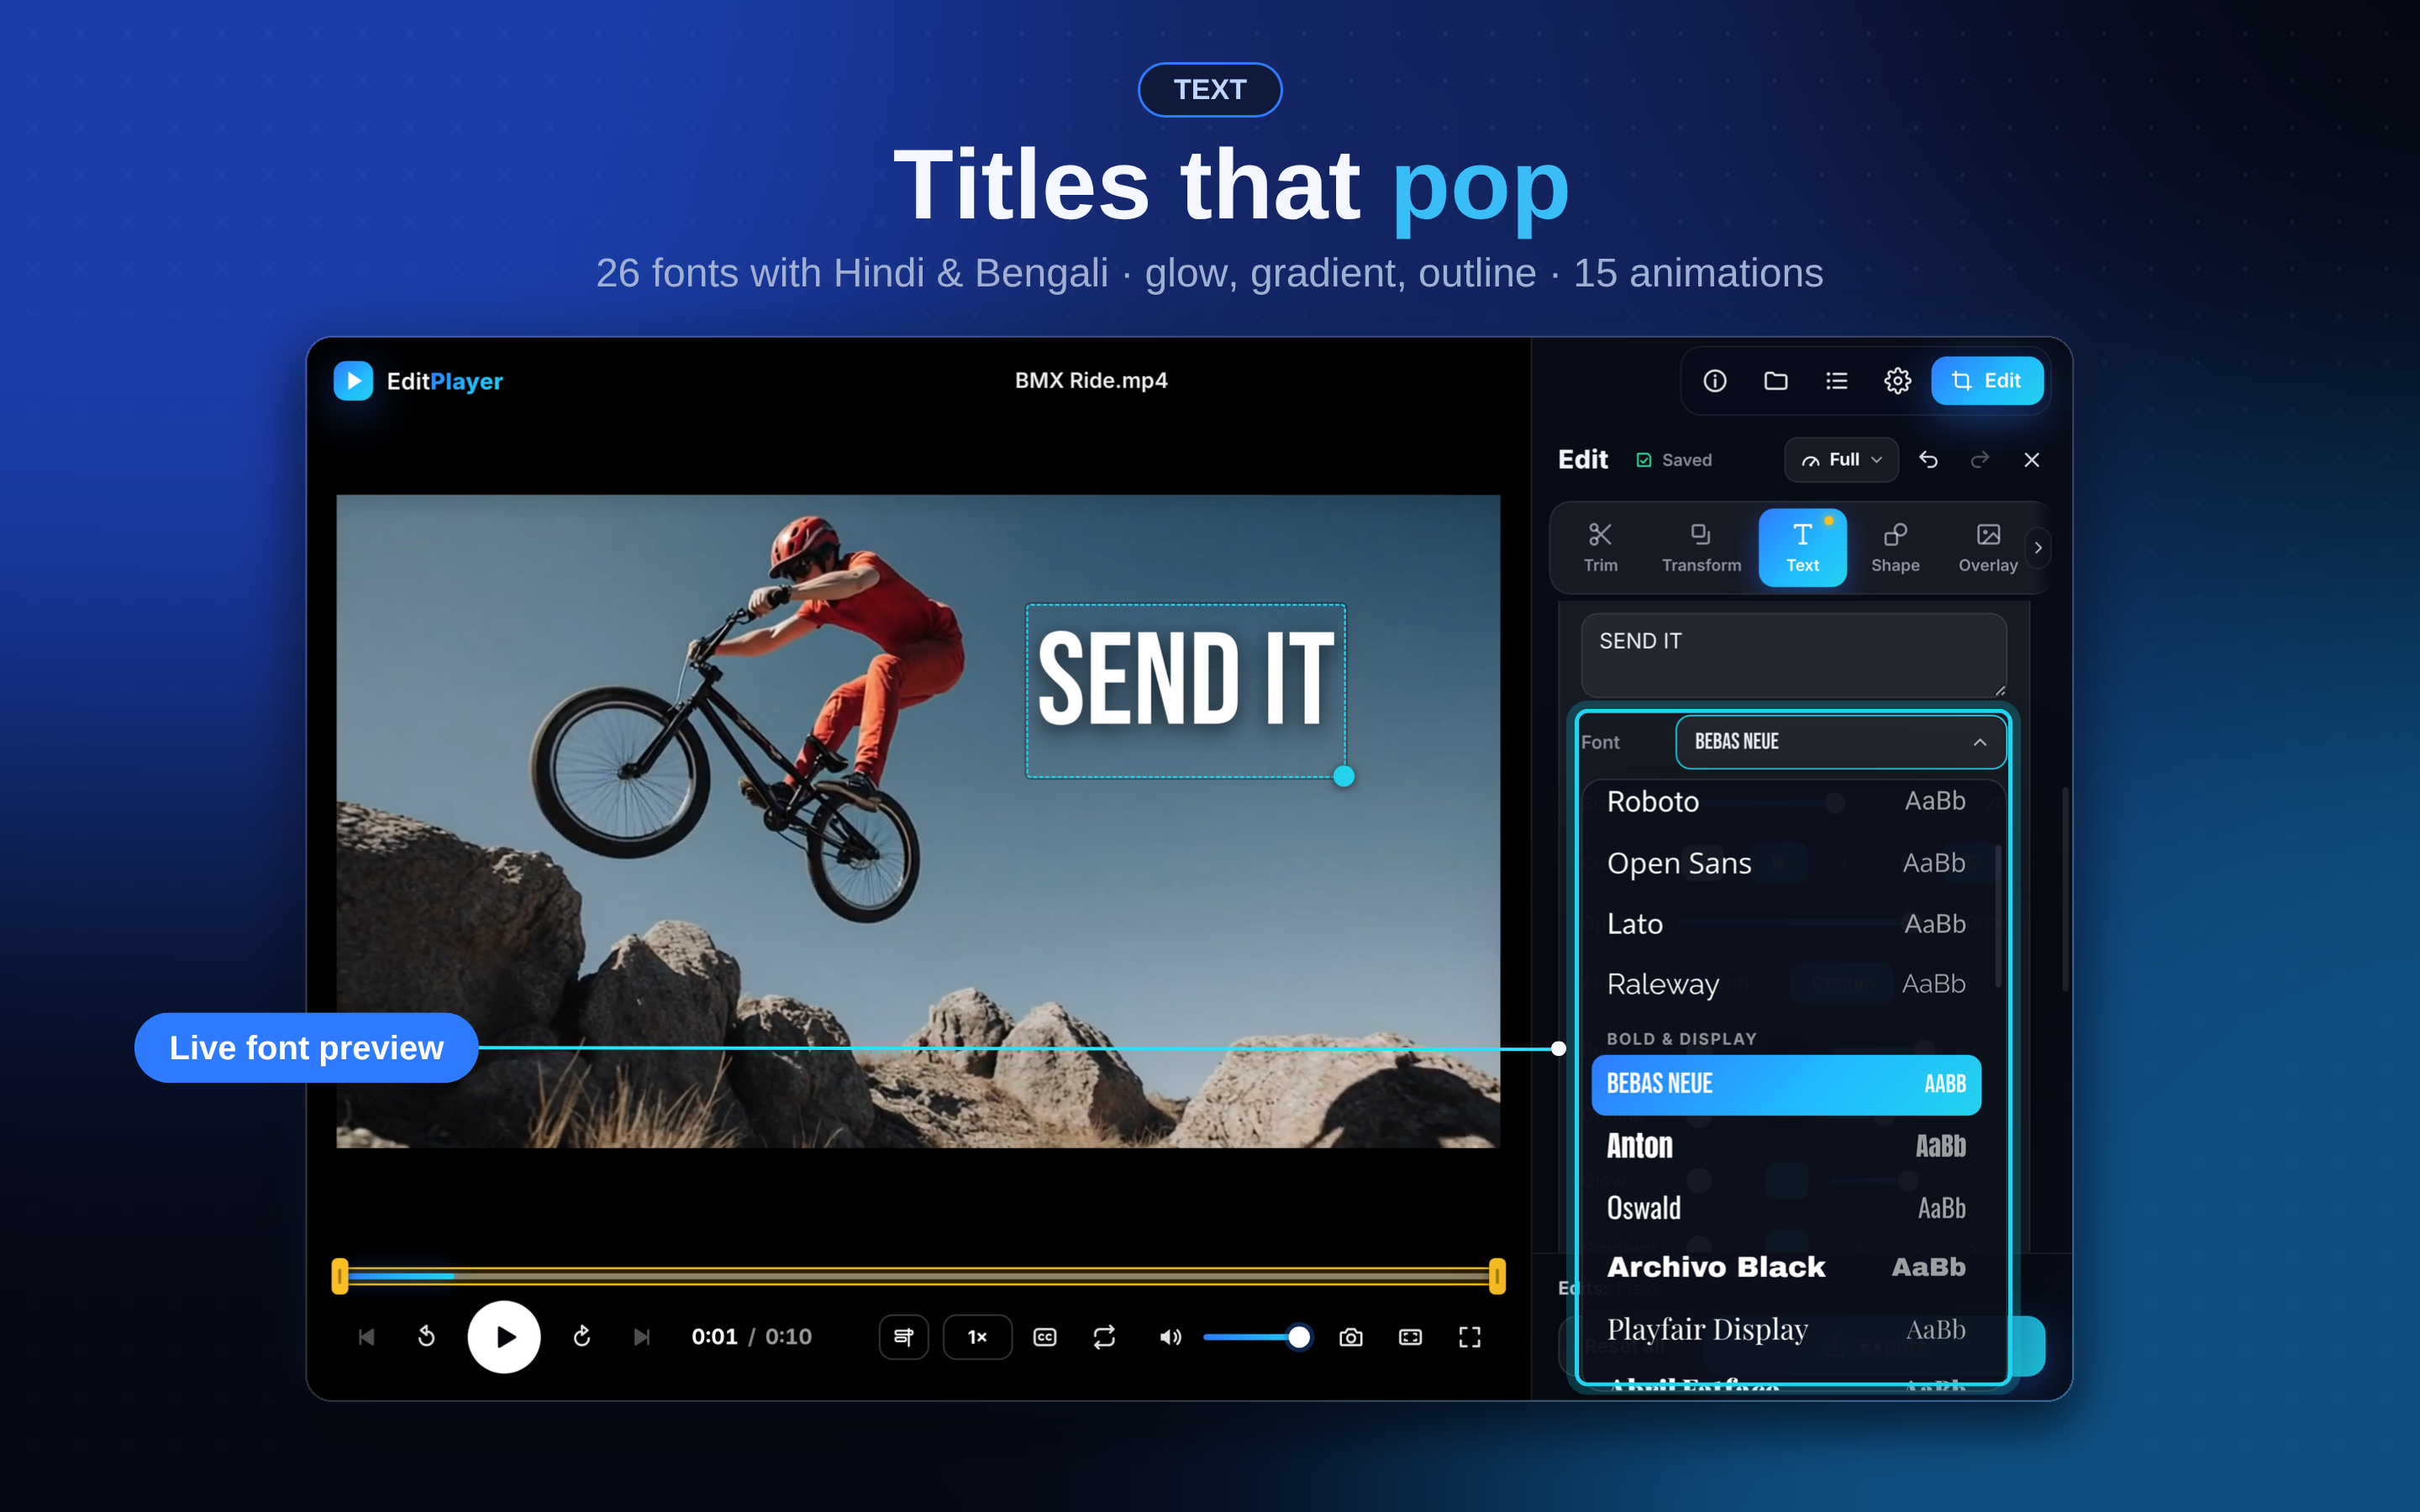Viewport: 2420px width, 1512px height.
Task: Choose the Roboto font
Action: click(x=1786, y=802)
